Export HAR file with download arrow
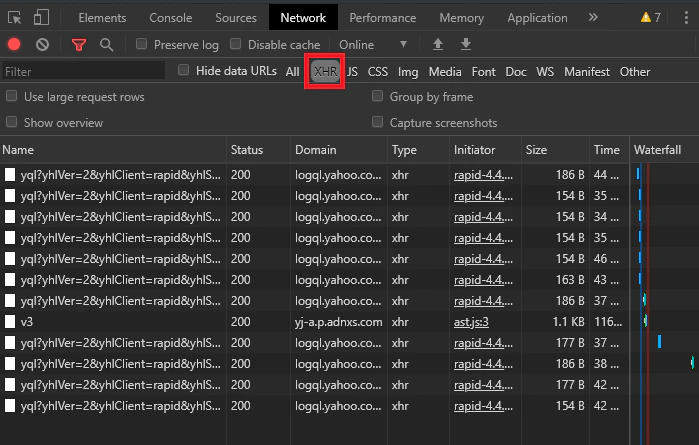The width and height of the screenshot is (699, 445). tap(465, 44)
